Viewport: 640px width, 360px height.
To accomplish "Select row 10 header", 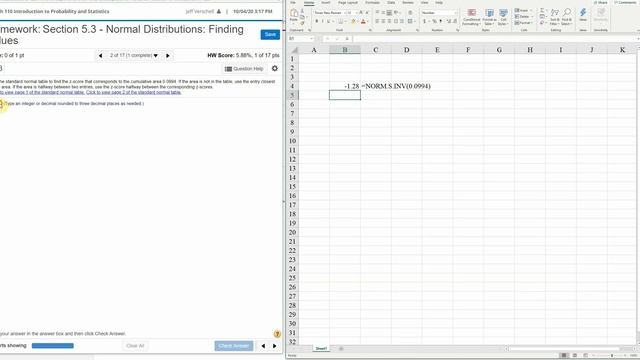I will click(x=292, y=141).
